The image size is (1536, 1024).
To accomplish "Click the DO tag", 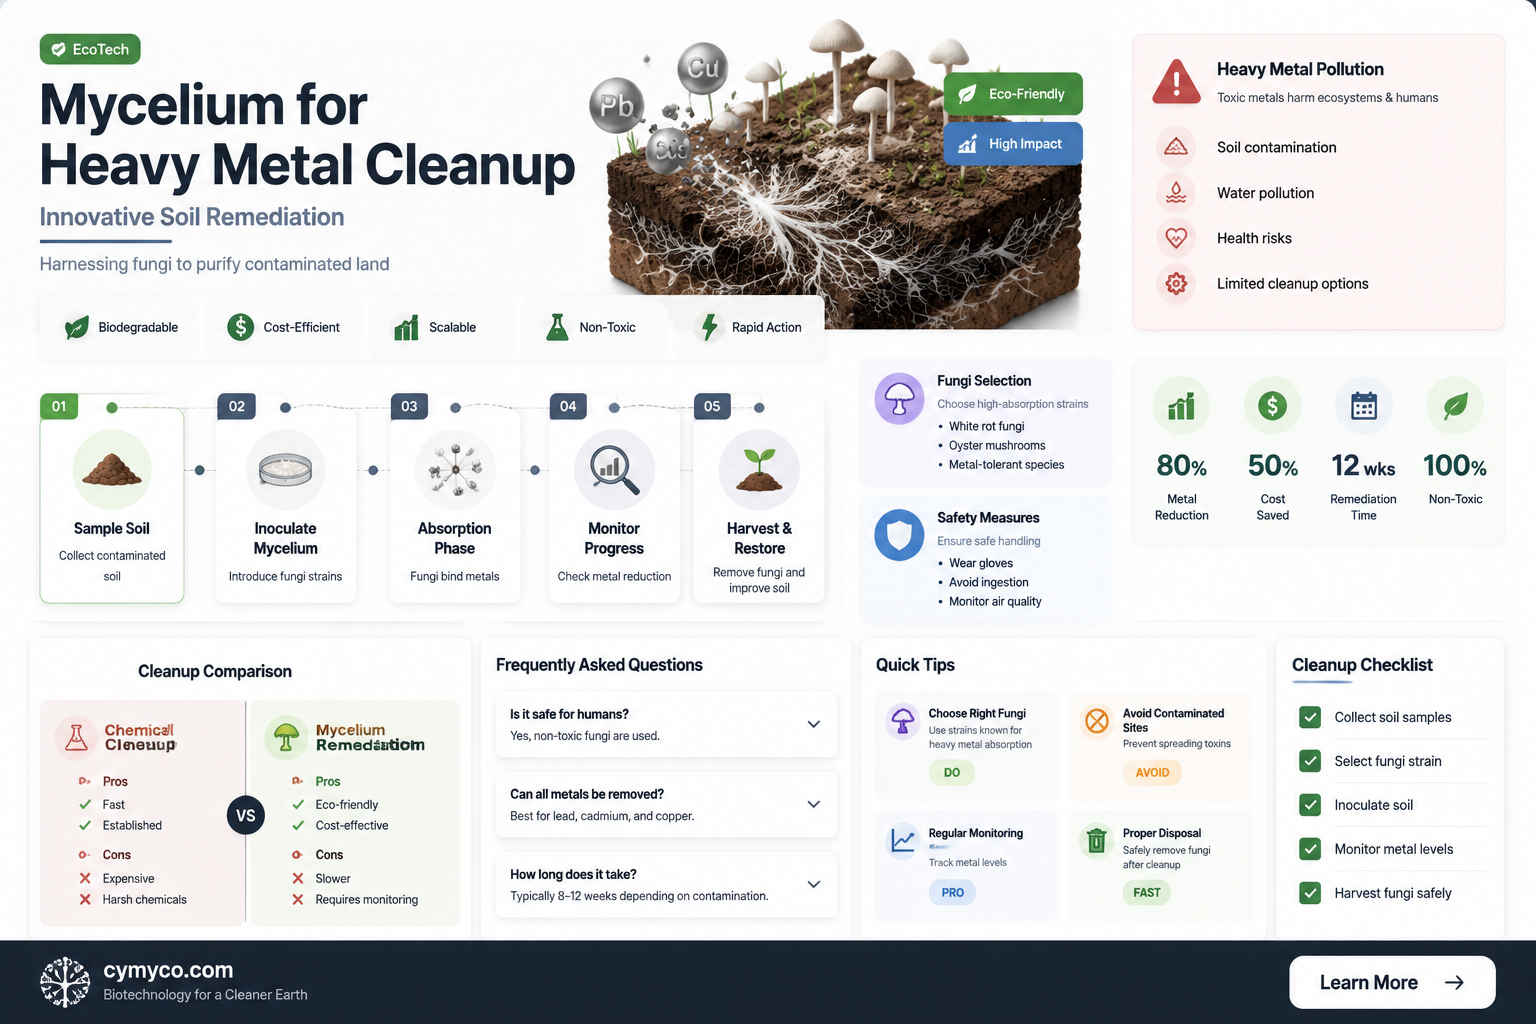I will 952,773.
